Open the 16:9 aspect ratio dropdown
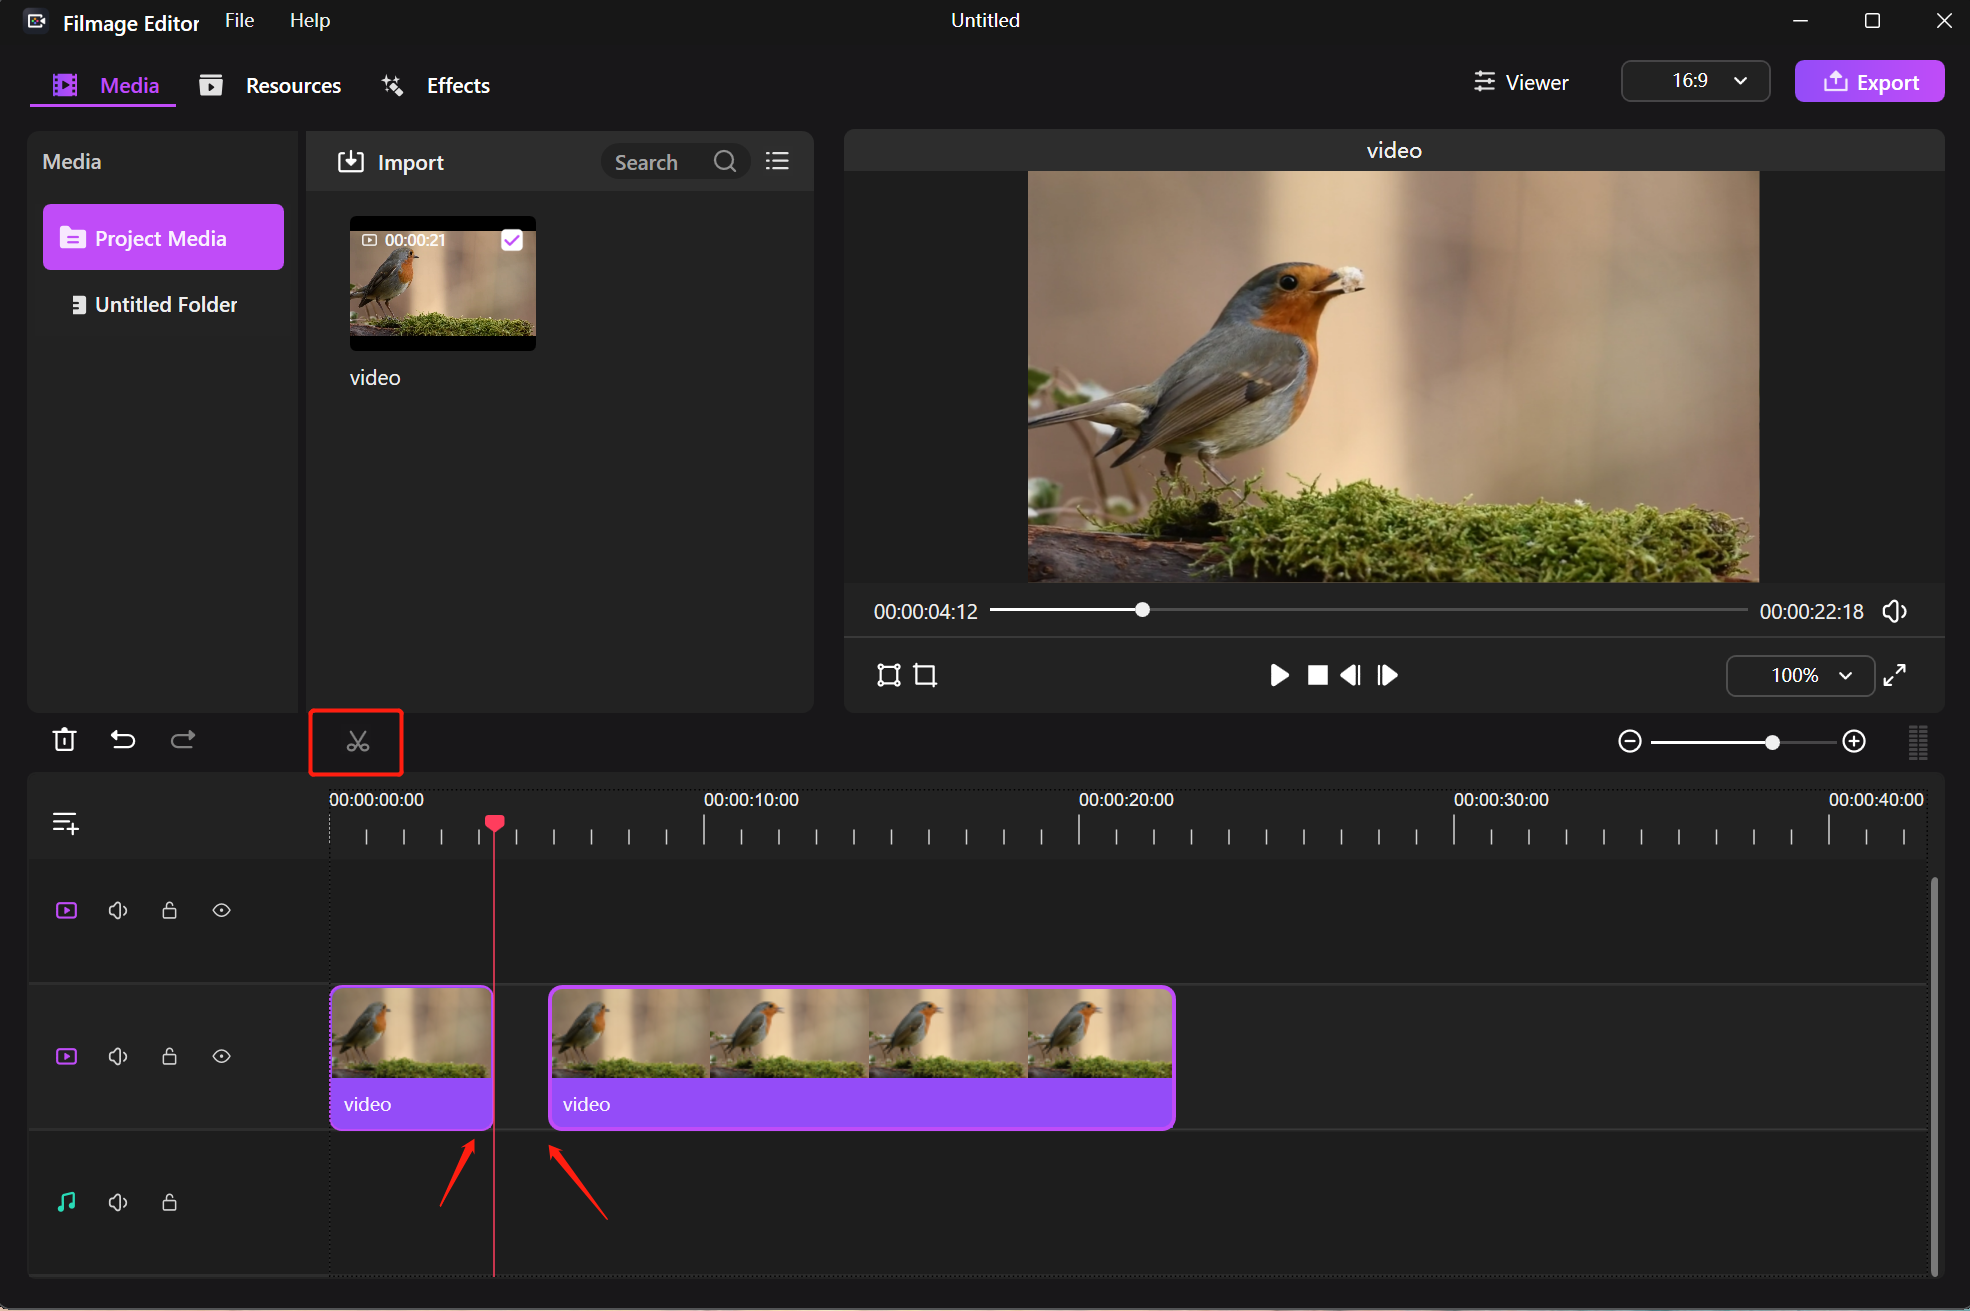This screenshot has height=1311, width=1970. pyautogui.click(x=1695, y=81)
